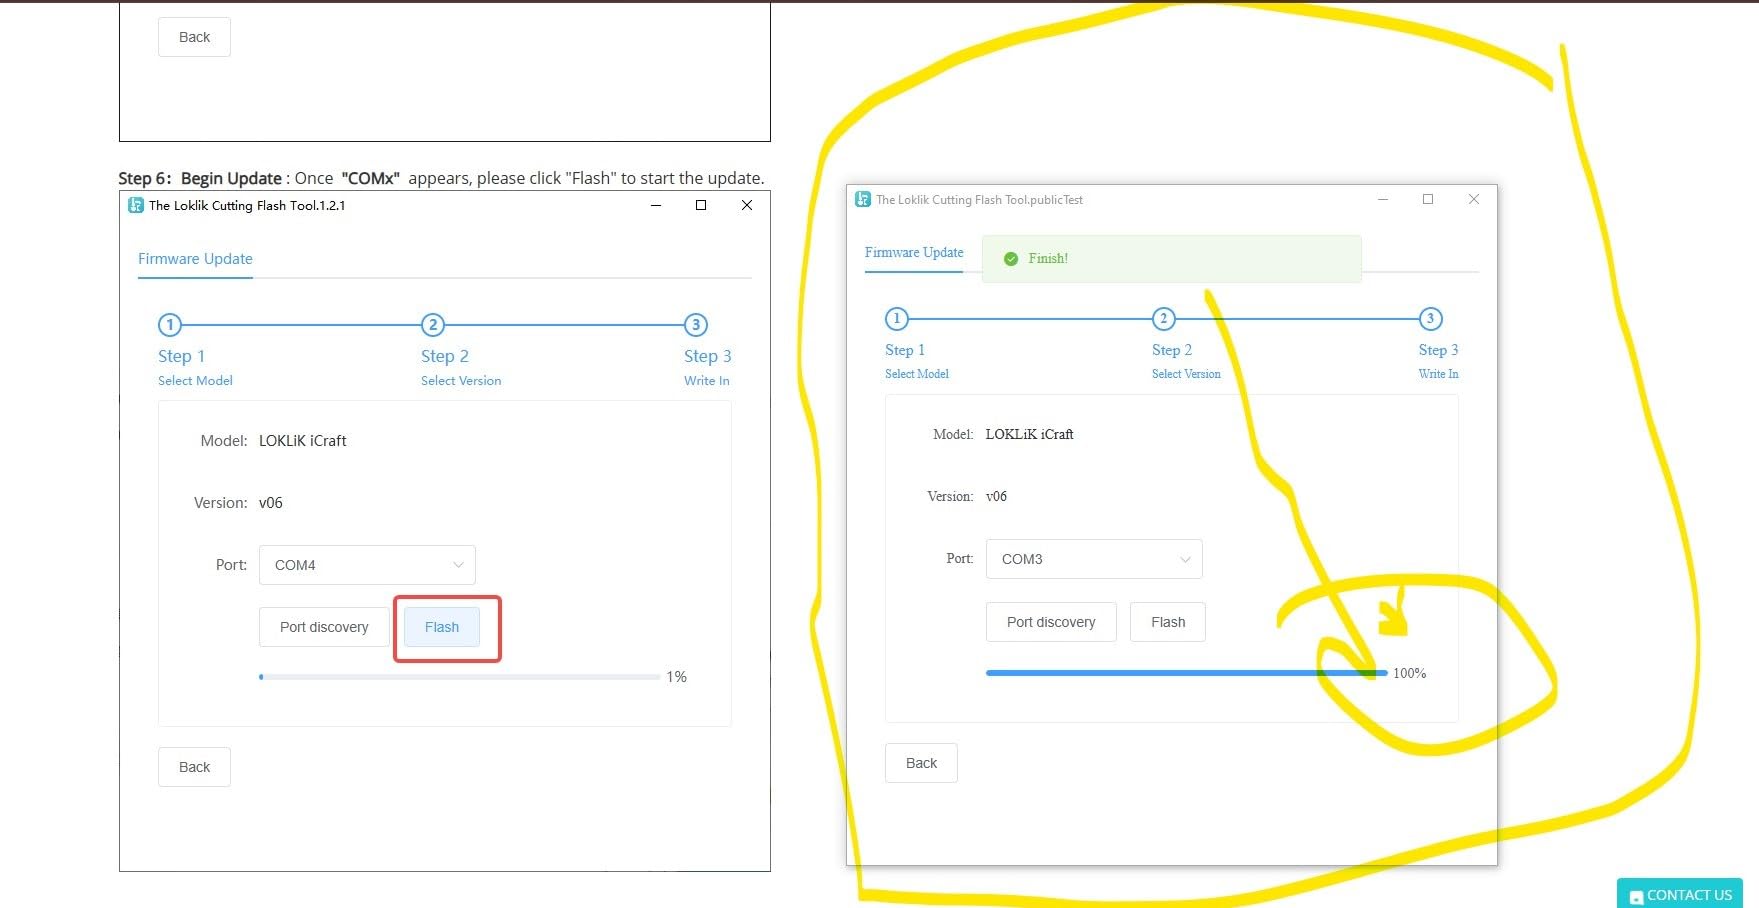Minimize the publicTest Flash Tool window
Viewport: 1759px width, 908px height.
(x=1383, y=199)
